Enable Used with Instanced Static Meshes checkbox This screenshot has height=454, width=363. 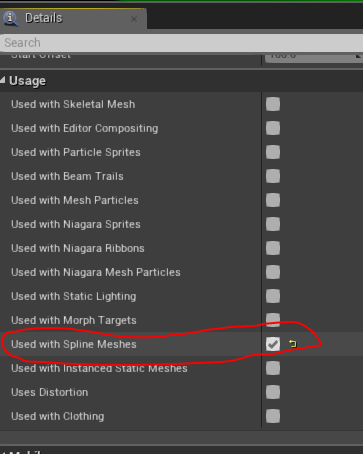(273, 368)
